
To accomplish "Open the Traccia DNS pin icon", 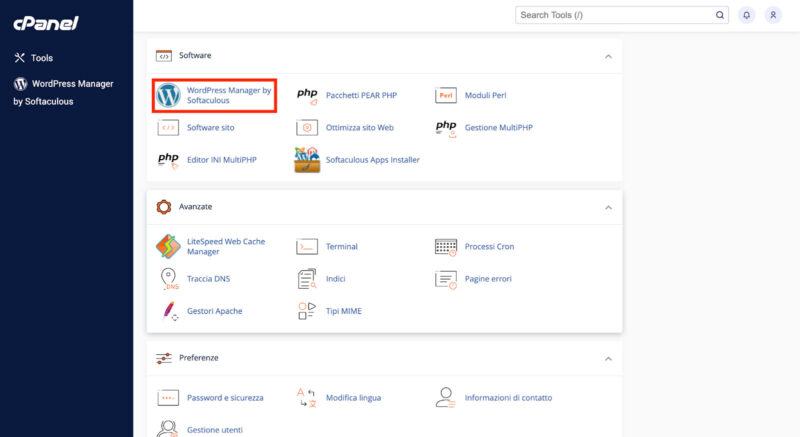I will (x=169, y=279).
